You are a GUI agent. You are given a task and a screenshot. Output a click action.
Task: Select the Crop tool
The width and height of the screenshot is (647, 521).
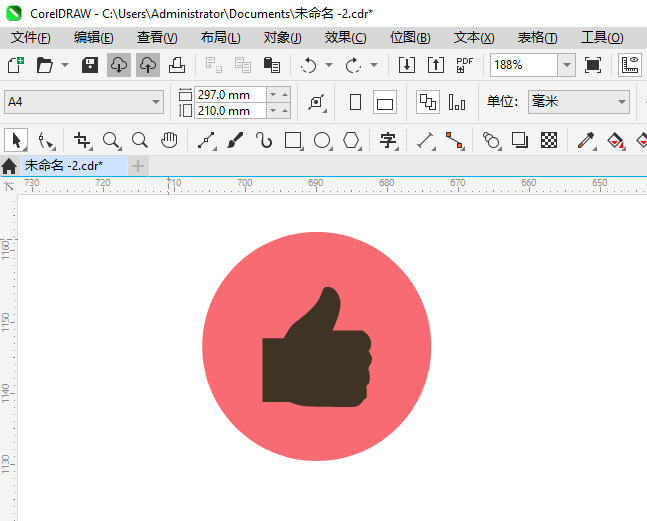(x=82, y=140)
